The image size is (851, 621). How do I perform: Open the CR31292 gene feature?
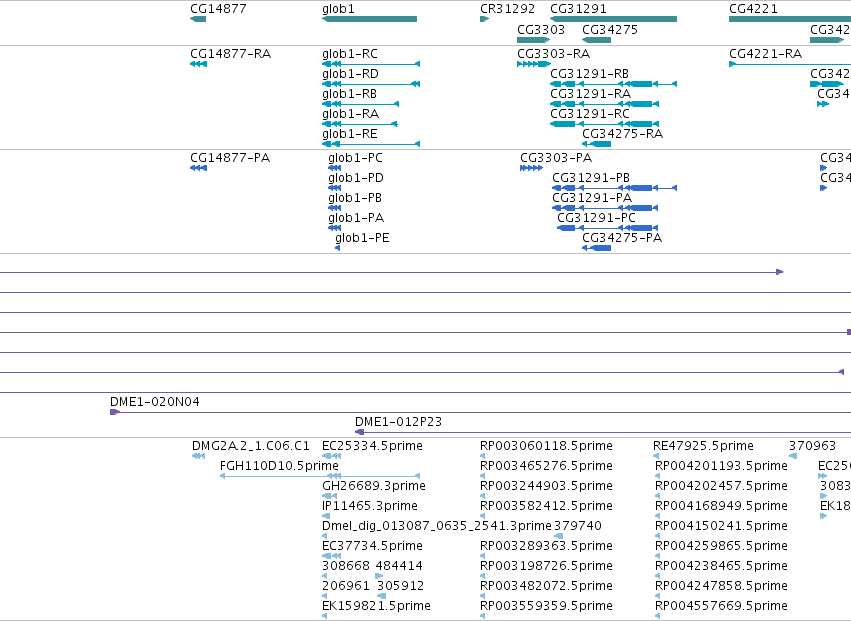pyautogui.click(x=485, y=19)
